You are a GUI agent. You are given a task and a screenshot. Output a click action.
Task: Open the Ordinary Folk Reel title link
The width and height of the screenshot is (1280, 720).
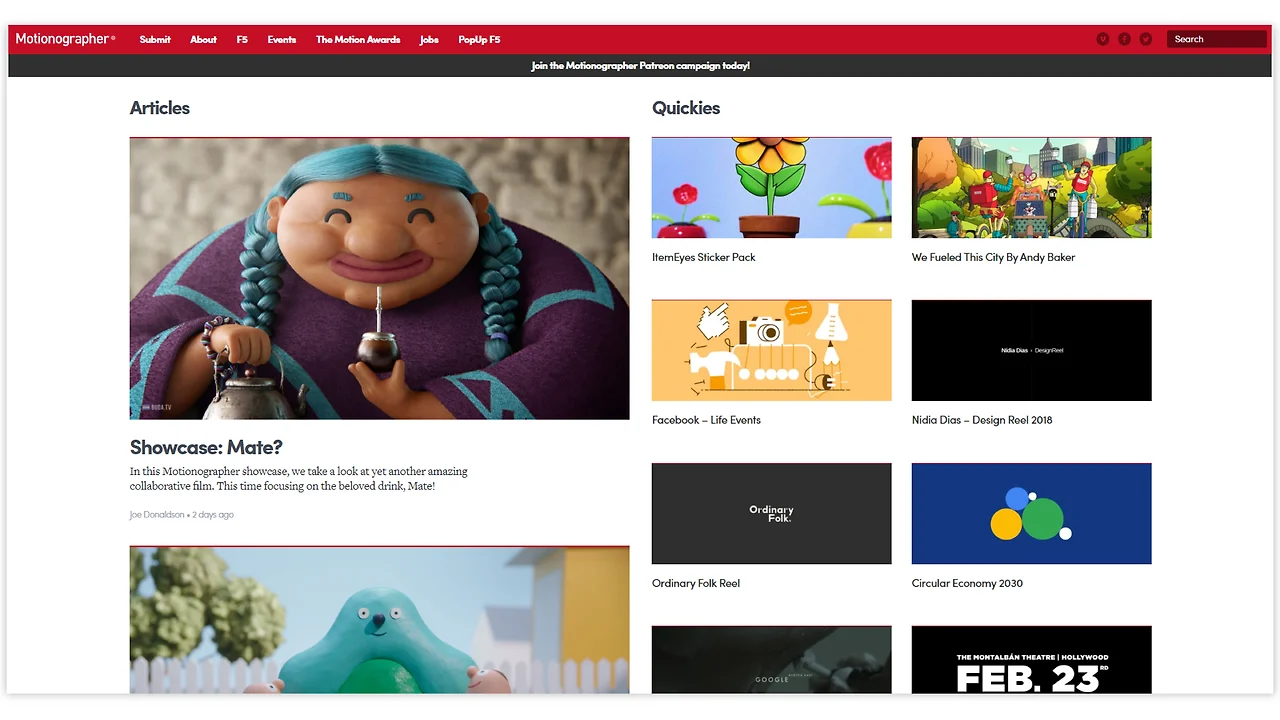tap(696, 583)
